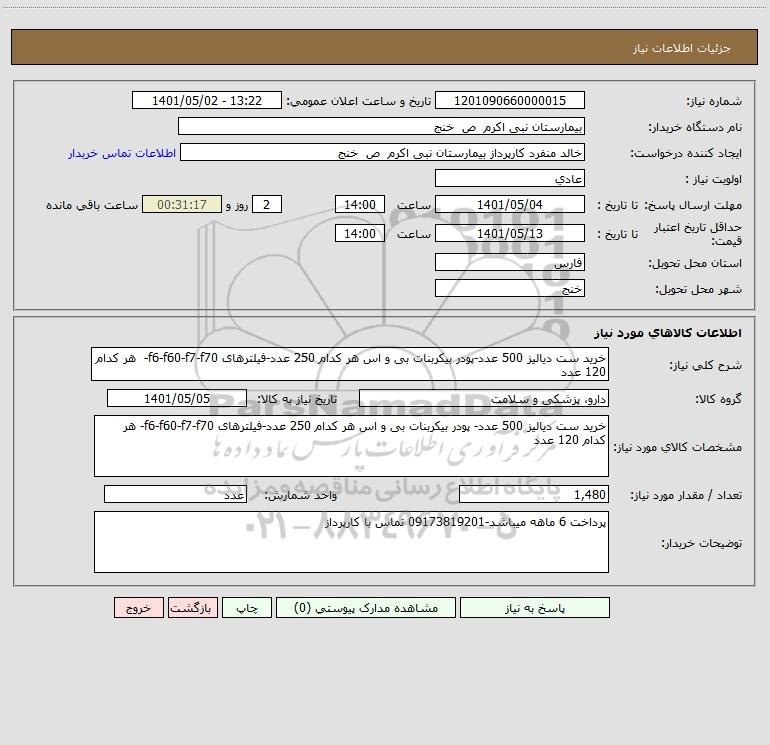
Task: Click the label تاریخ نیاز به کالا
Action: click(x=297, y=399)
